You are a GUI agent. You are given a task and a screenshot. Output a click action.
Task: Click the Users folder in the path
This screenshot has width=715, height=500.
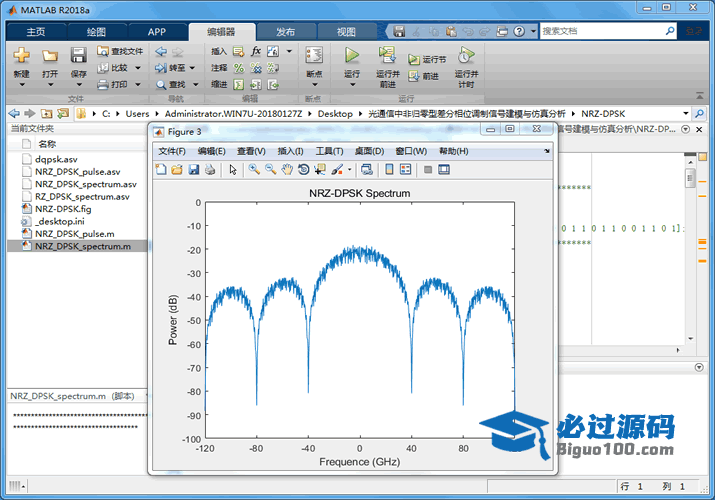(137, 113)
